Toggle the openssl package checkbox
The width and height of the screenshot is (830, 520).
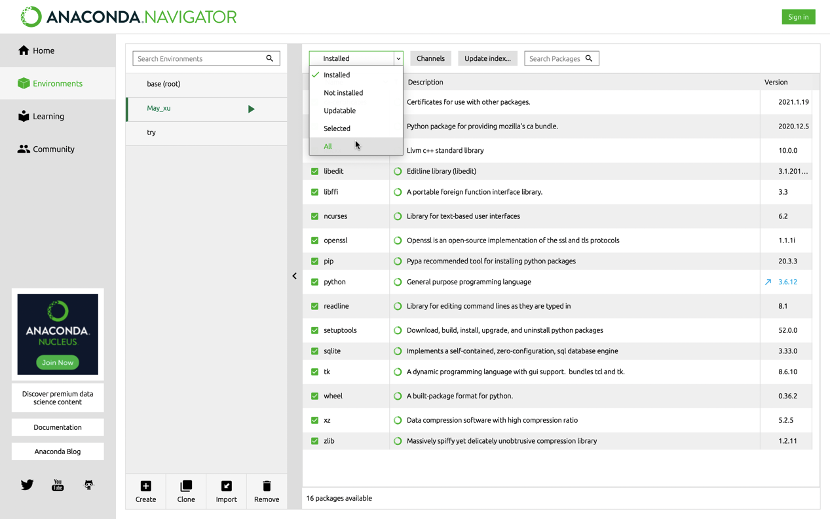coord(314,240)
